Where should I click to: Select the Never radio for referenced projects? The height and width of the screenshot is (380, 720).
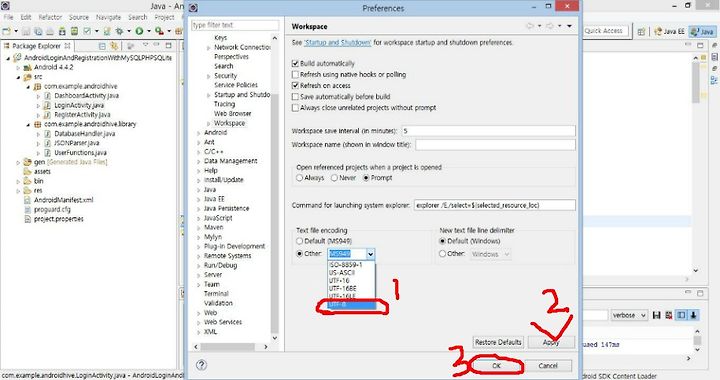coord(334,178)
